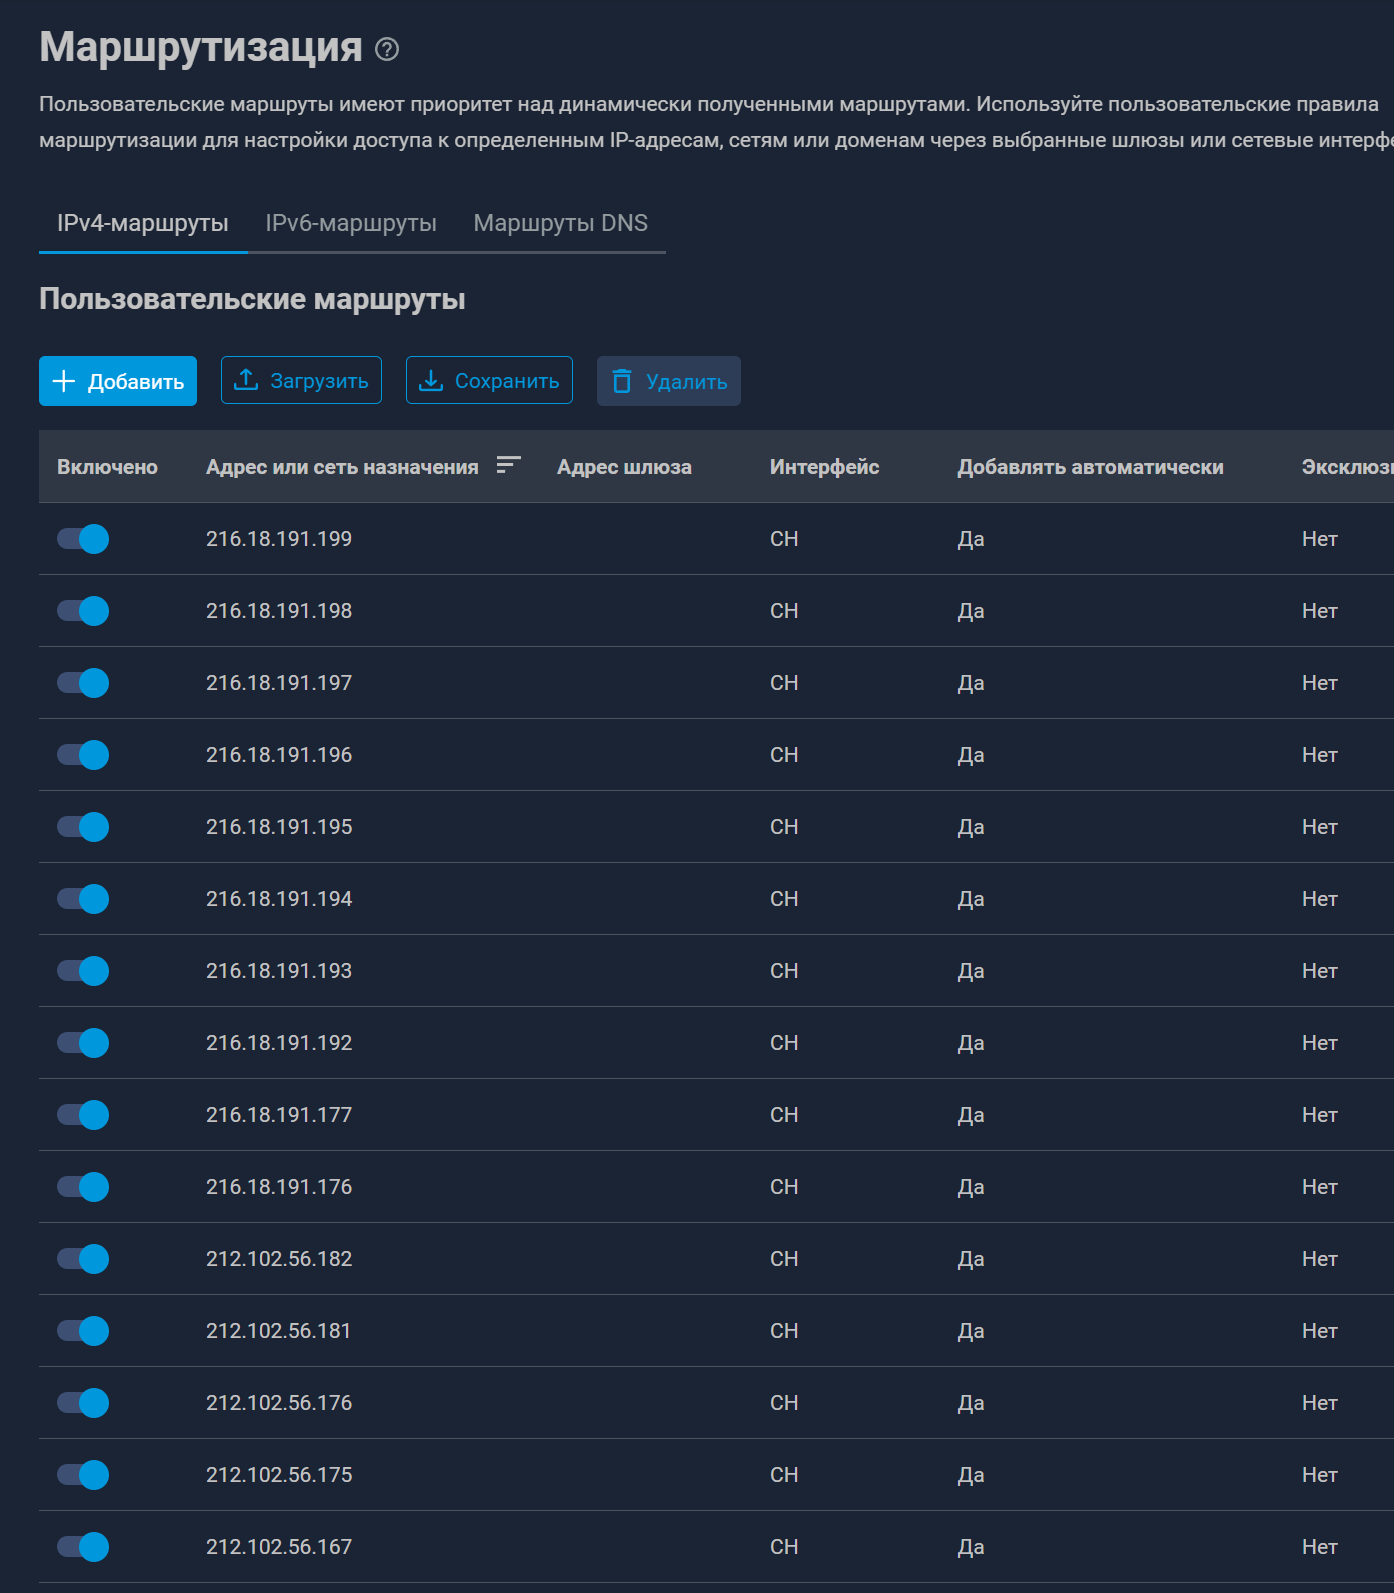
Task: Click the Загрузить upload button
Action: (x=301, y=381)
